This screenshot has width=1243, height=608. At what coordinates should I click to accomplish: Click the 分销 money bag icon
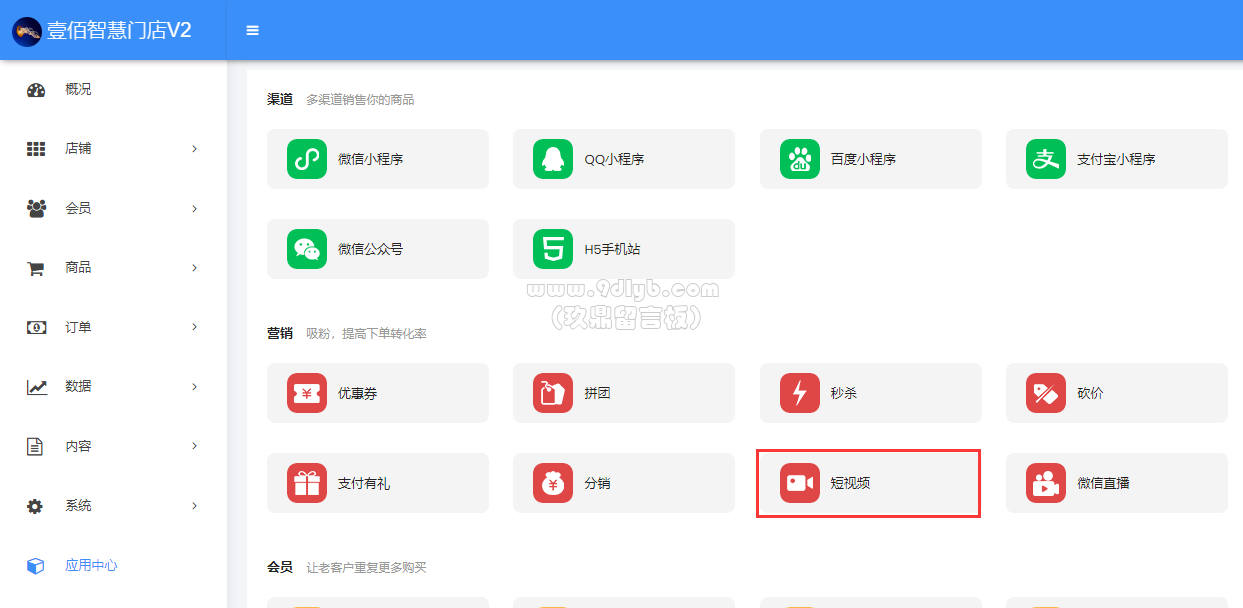tap(553, 483)
